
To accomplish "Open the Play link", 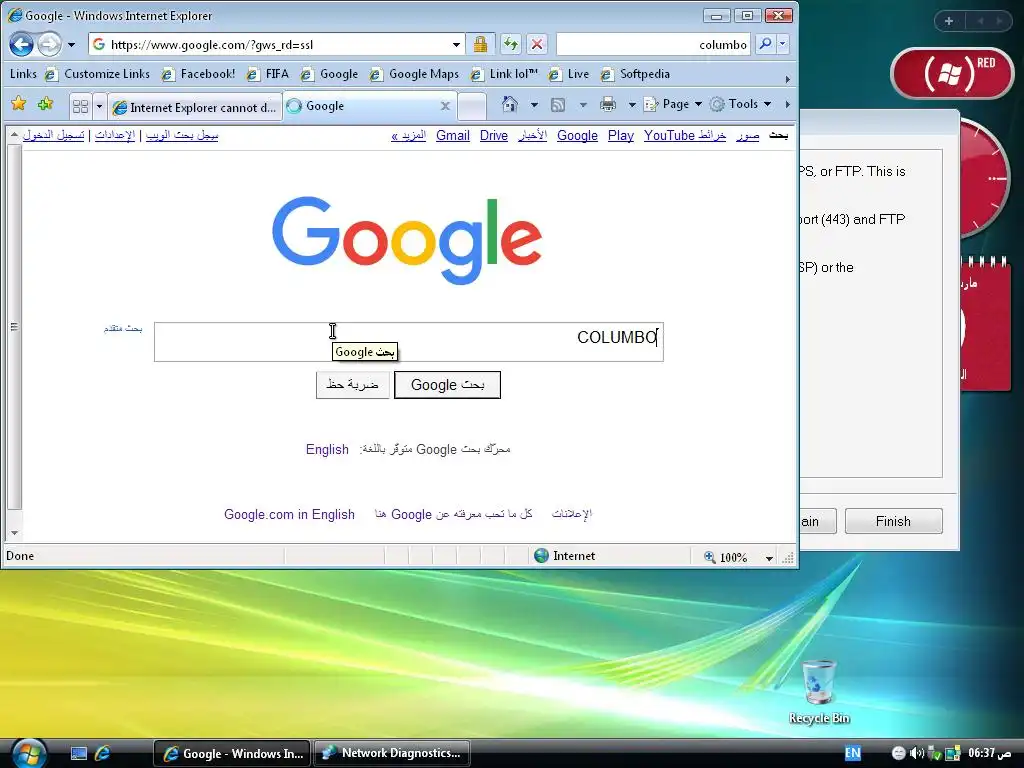I will (620, 136).
